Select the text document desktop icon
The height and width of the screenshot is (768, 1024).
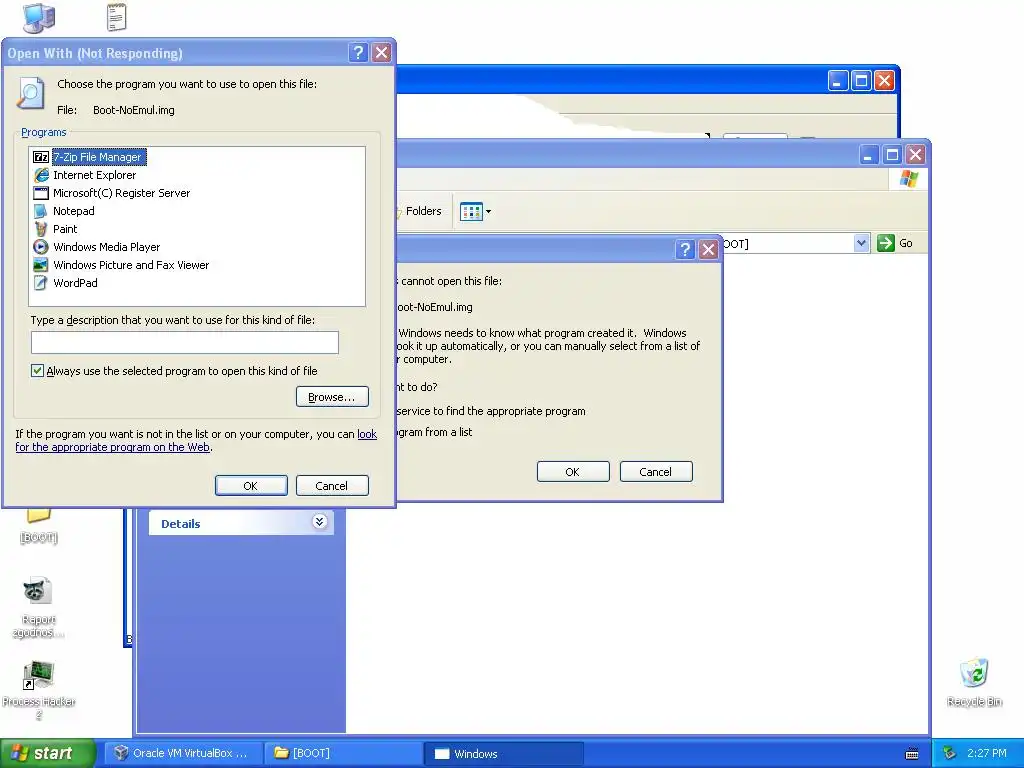116,17
